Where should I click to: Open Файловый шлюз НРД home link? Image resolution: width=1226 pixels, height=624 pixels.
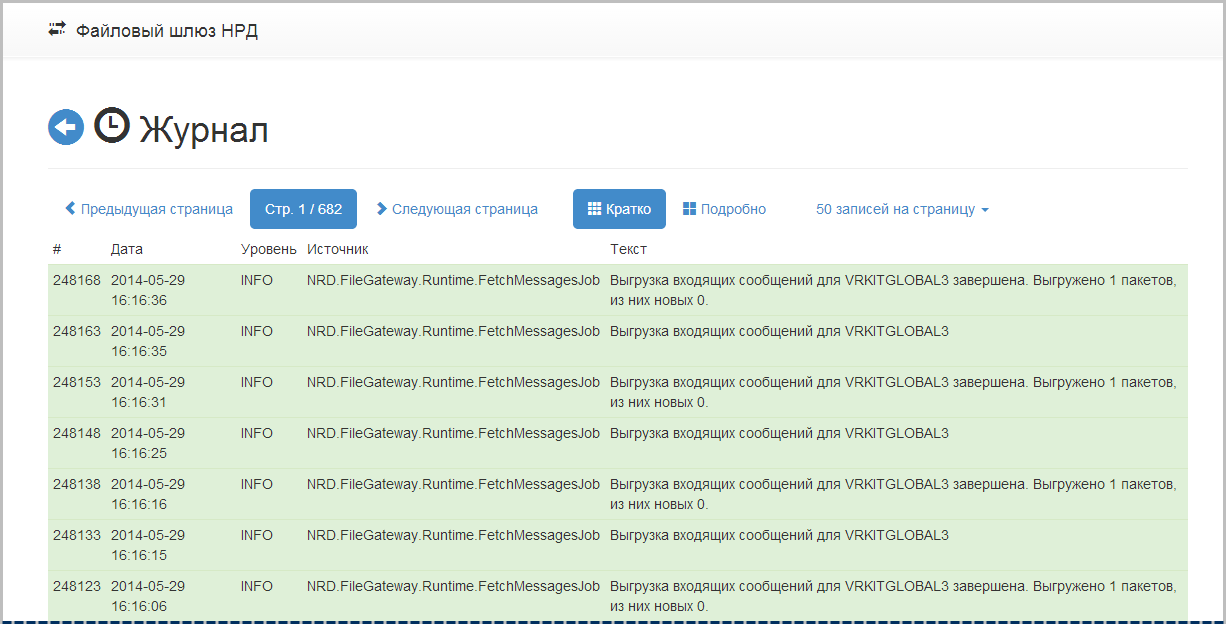[167, 31]
